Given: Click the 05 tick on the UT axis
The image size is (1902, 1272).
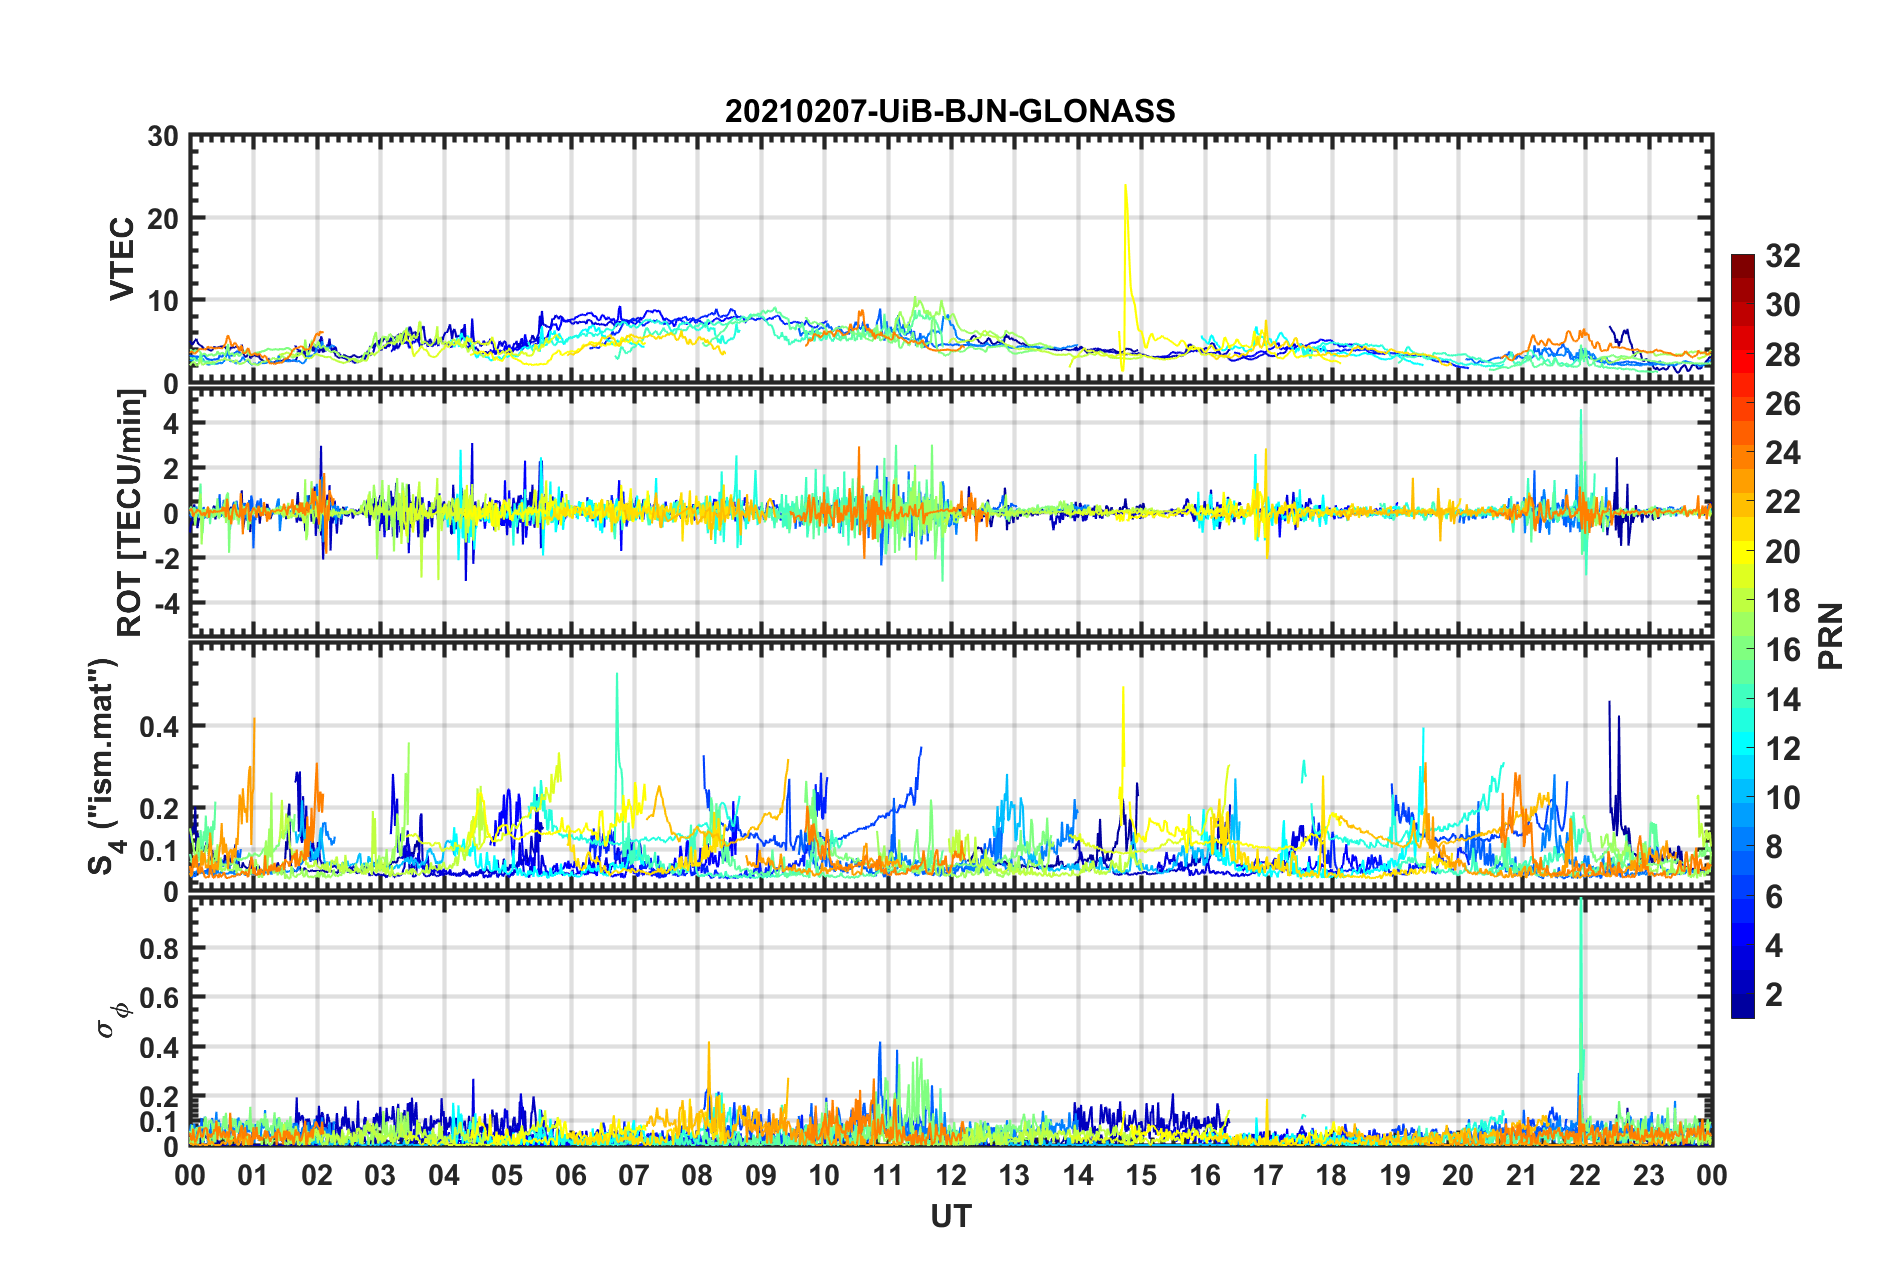Looking at the screenshot, I should tap(507, 1175).
